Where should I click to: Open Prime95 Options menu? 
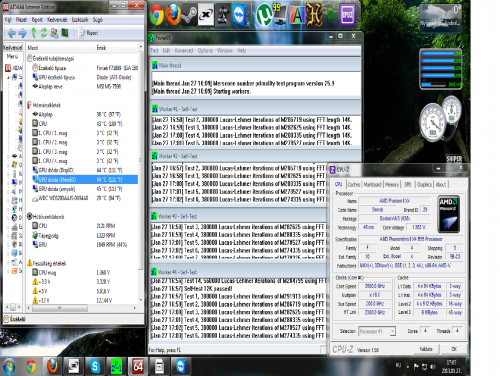[x=205, y=51]
